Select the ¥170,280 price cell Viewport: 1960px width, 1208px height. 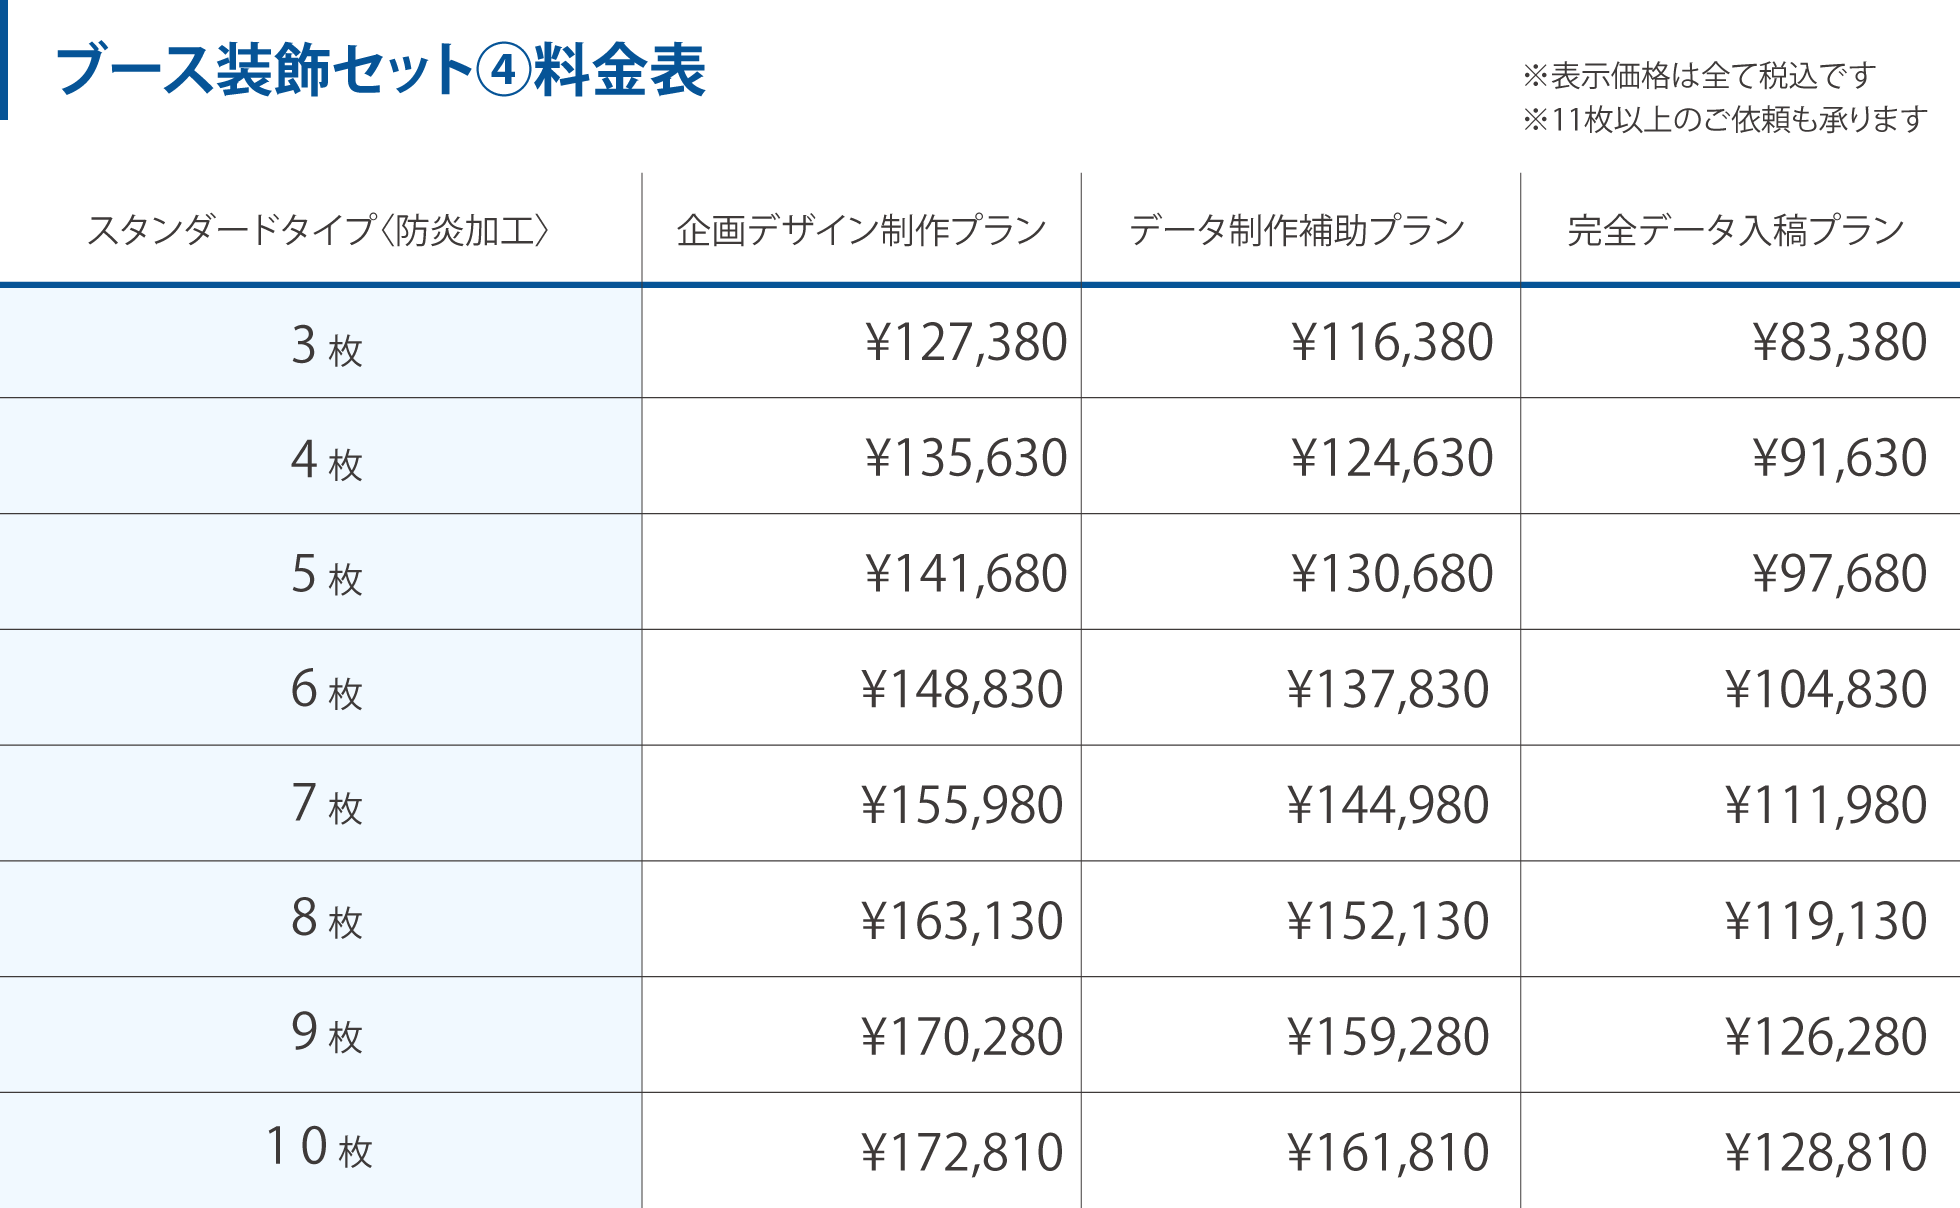(961, 1037)
